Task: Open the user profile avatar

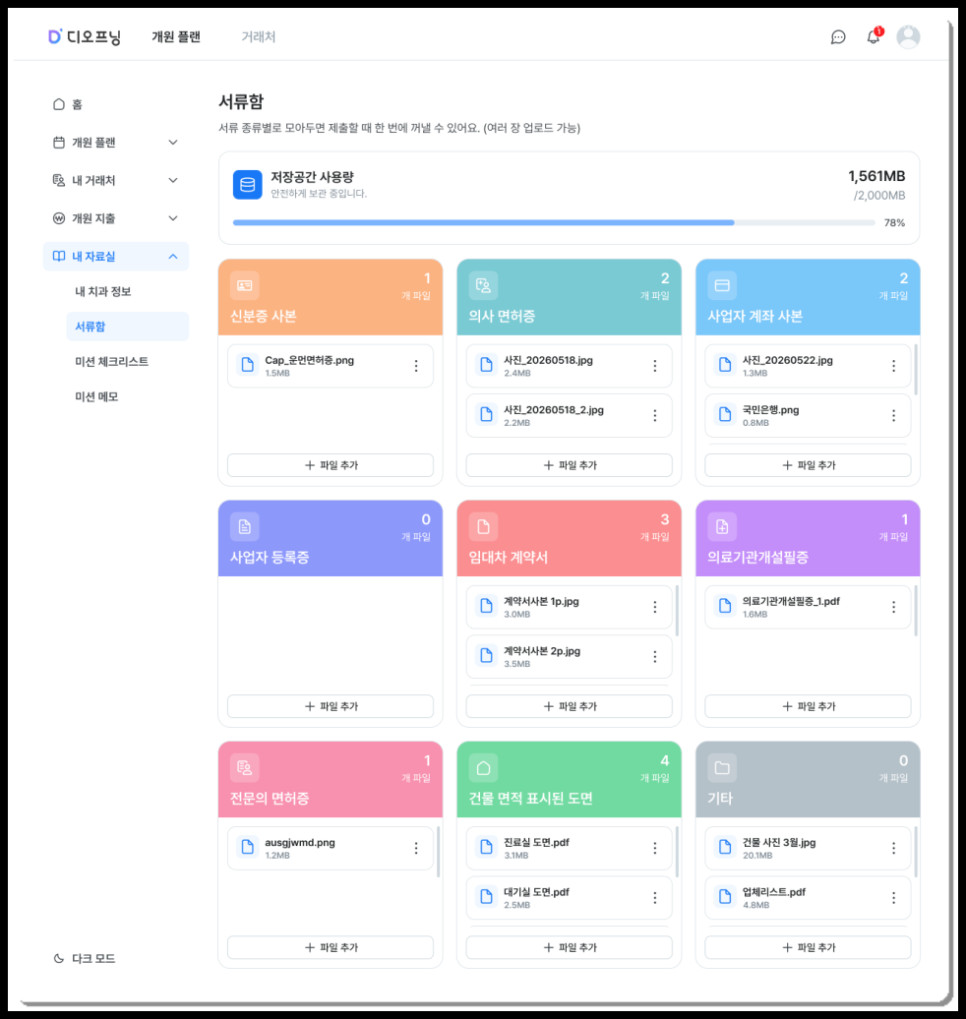Action: click(908, 37)
